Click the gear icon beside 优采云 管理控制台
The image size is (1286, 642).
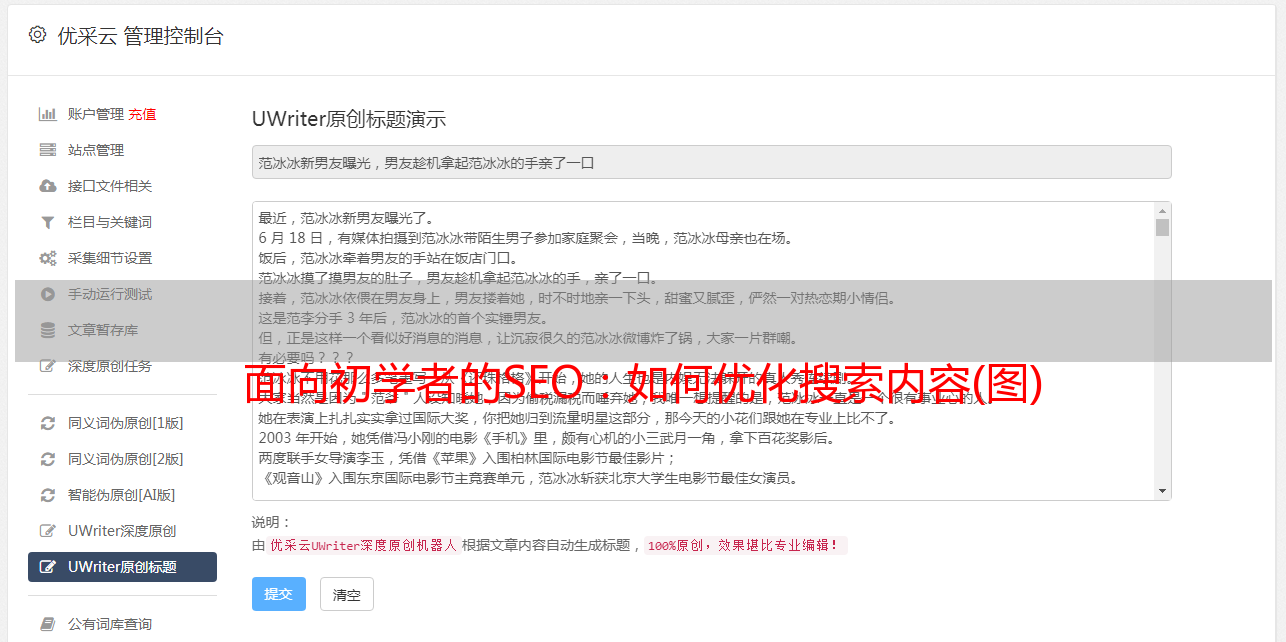pyautogui.click(x=37, y=35)
